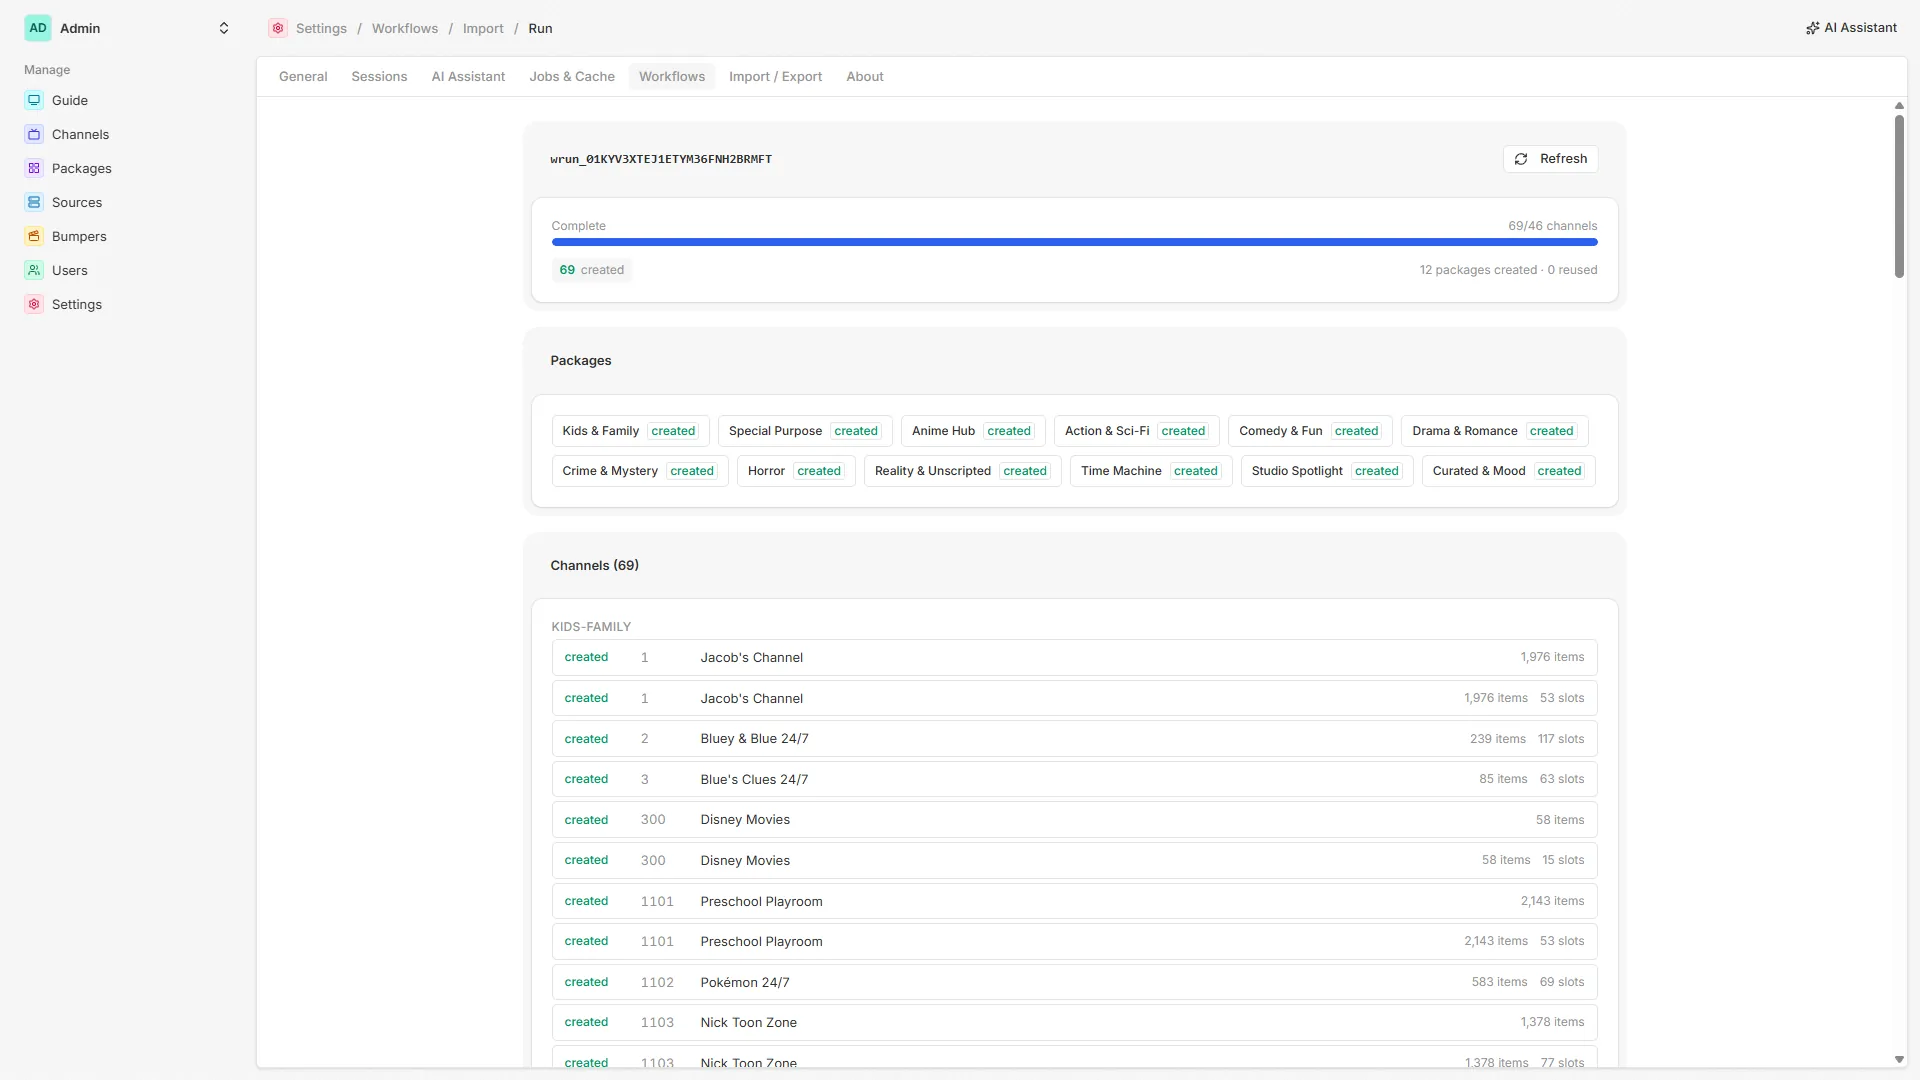Click Nick Toon Zone row showing 1,378 items only
Screen dimensions: 1920x1080
tap(1074, 1022)
